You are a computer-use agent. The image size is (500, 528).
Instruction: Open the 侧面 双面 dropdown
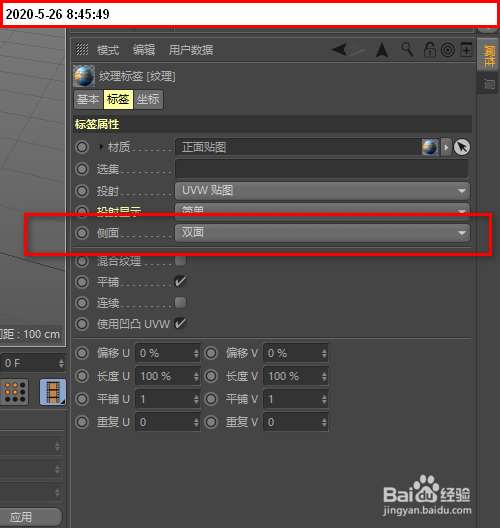(x=322, y=233)
